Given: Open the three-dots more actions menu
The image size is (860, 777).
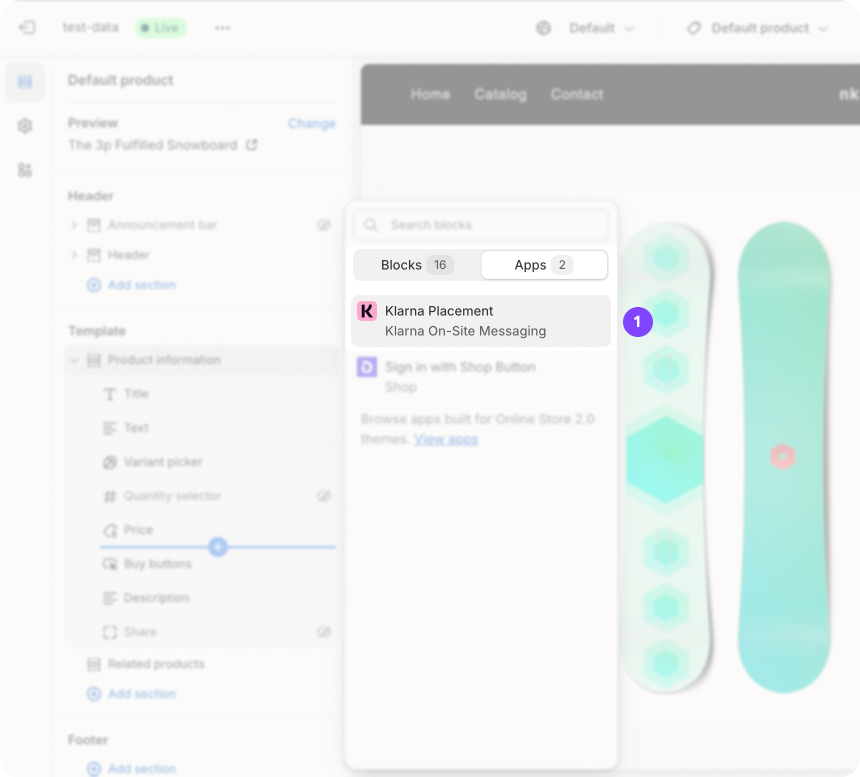Looking at the screenshot, I should [x=222, y=28].
